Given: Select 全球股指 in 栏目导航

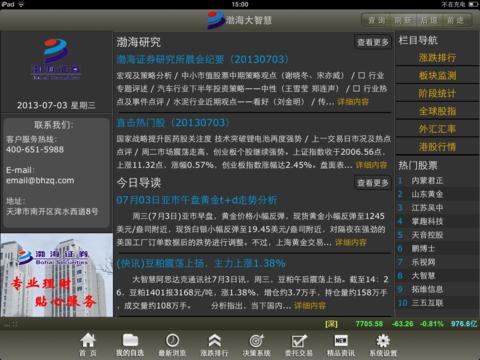Looking at the screenshot, I should coord(437,111).
